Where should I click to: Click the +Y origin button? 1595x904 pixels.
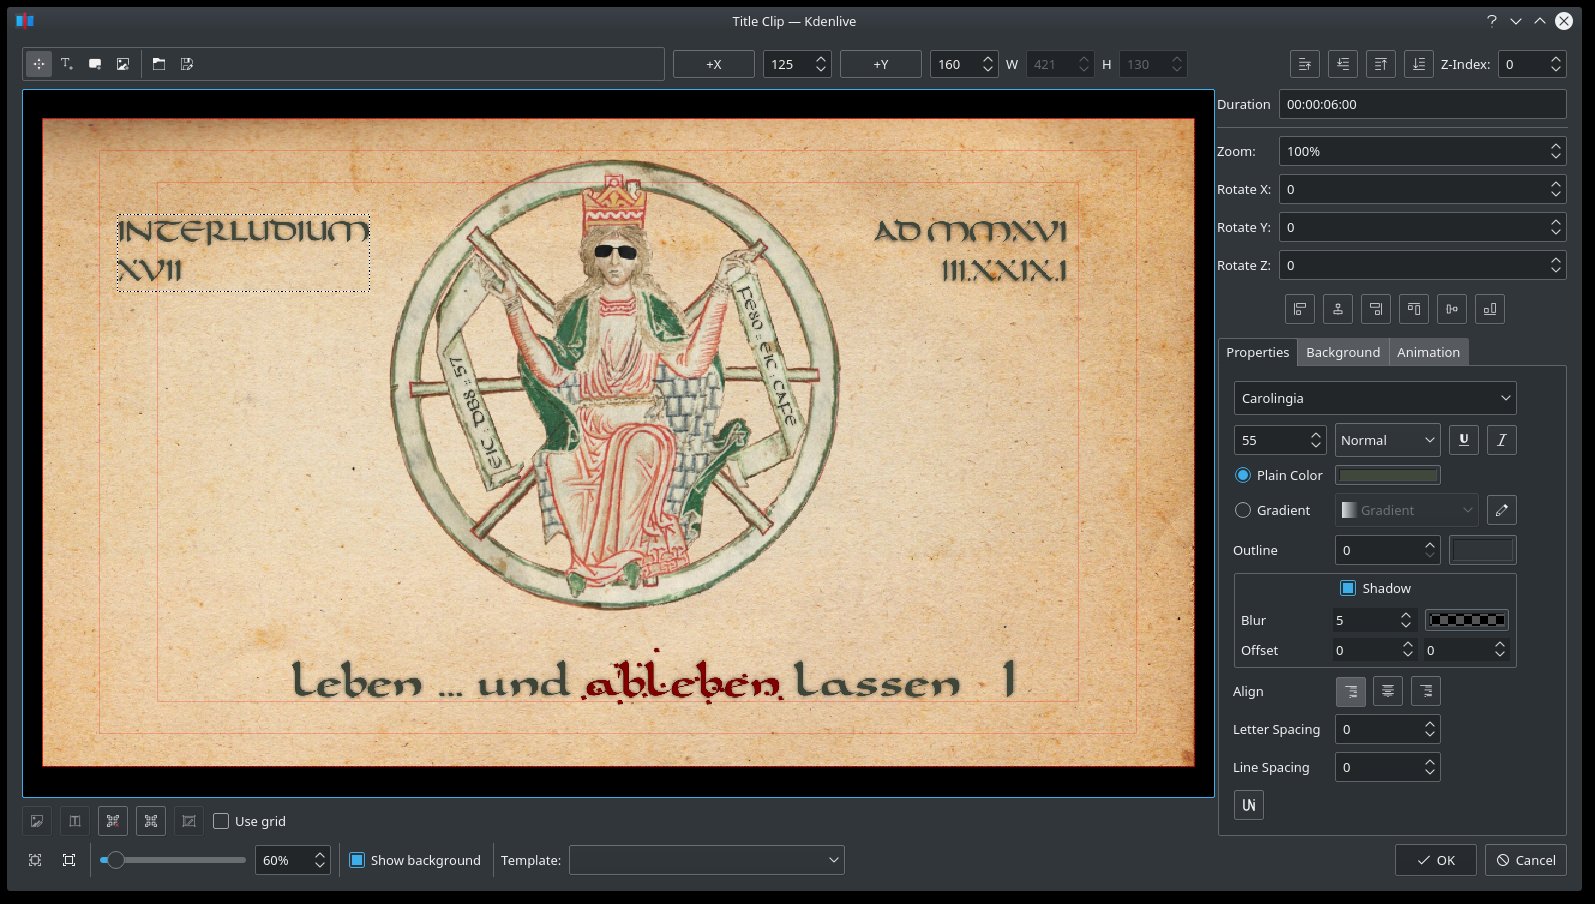[881, 64]
